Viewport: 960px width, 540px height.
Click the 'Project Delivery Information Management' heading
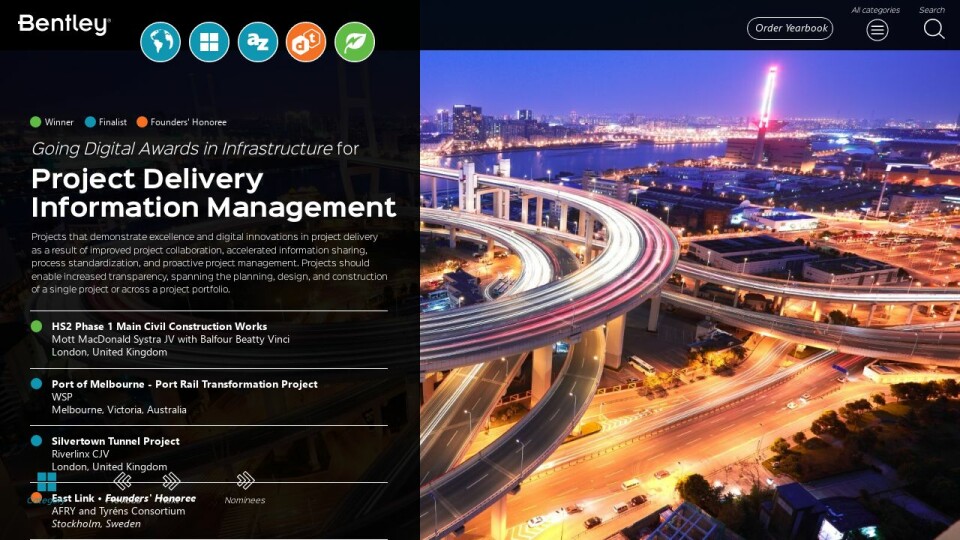(x=214, y=193)
